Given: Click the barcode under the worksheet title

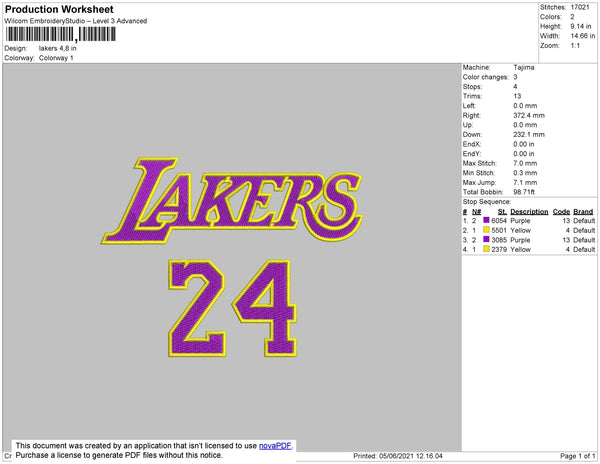Looking at the screenshot, I should 60,34.
